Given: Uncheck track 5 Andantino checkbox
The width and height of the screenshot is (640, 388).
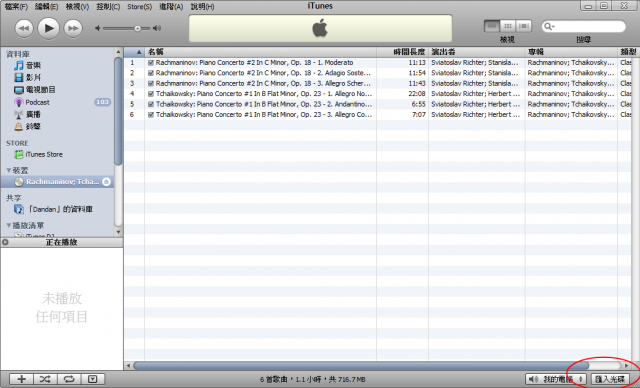Looking at the screenshot, I should click(151, 104).
